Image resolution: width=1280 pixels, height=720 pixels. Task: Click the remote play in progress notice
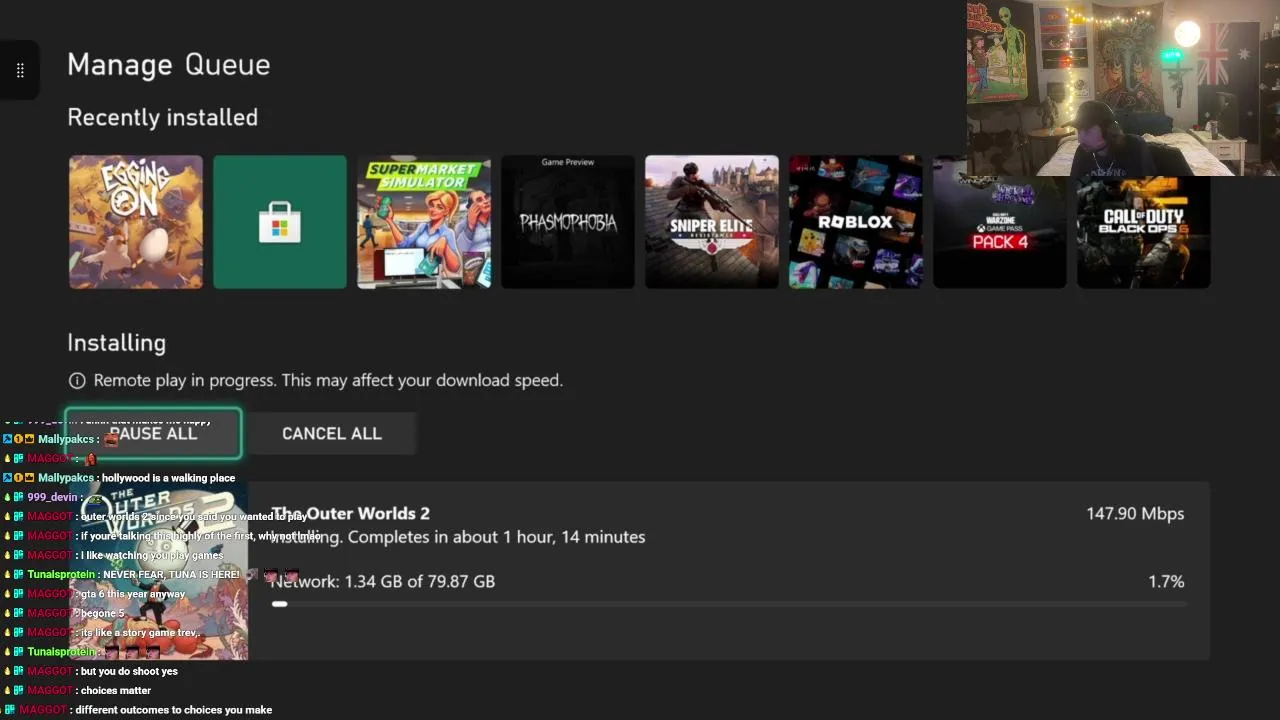pos(328,380)
